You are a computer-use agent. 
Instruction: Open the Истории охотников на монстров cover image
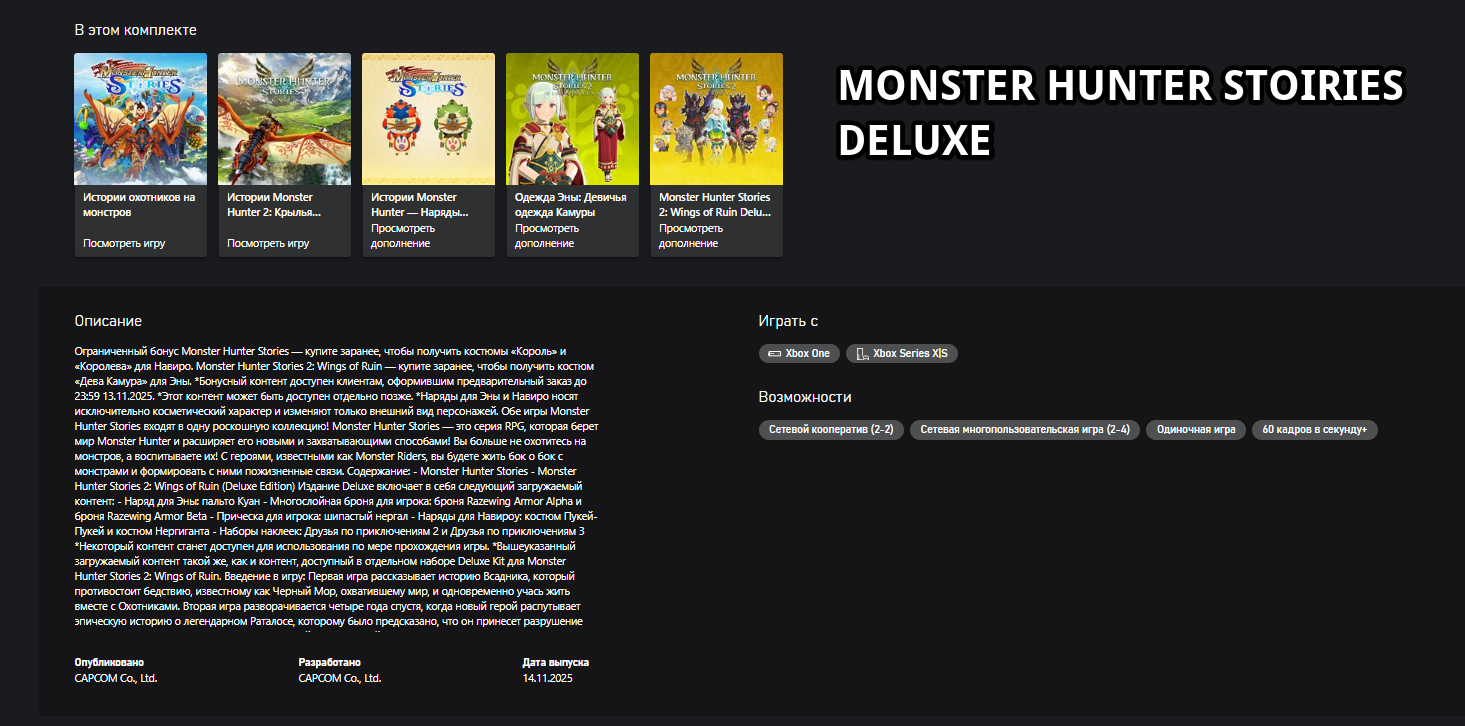click(141, 119)
